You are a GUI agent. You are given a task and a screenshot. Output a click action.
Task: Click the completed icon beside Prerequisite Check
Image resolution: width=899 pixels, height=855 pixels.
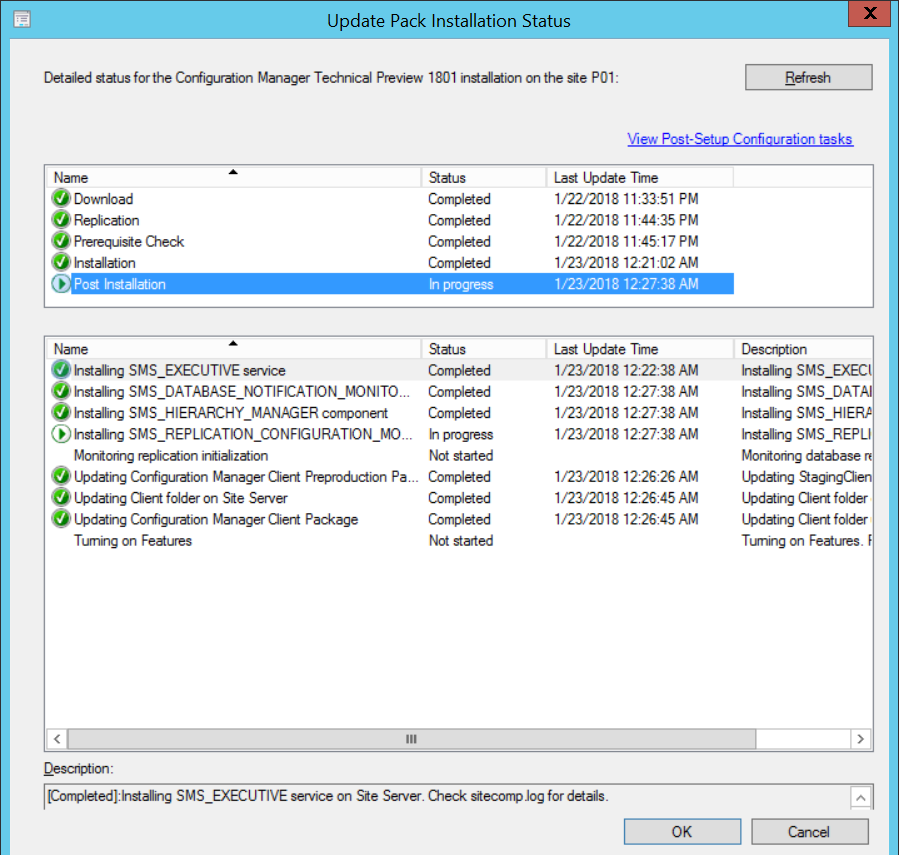click(x=61, y=241)
